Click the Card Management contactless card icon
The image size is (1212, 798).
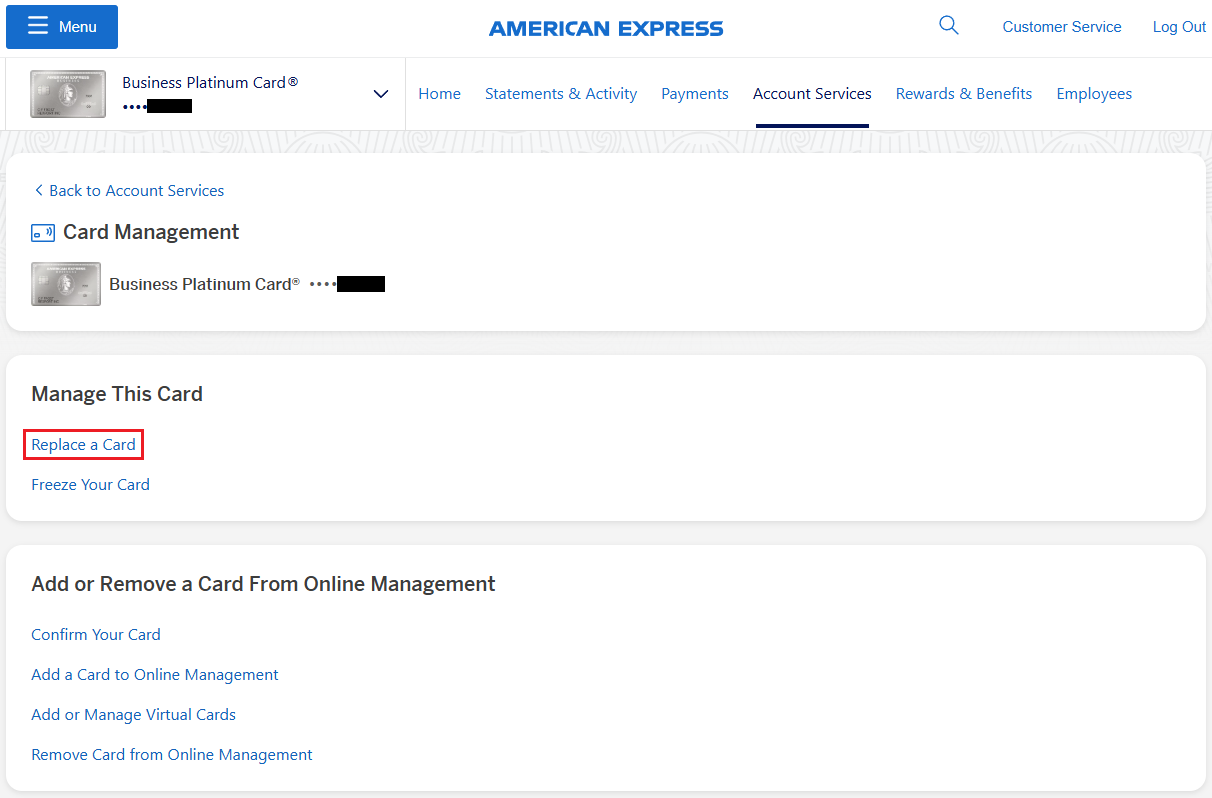pos(43,233)
